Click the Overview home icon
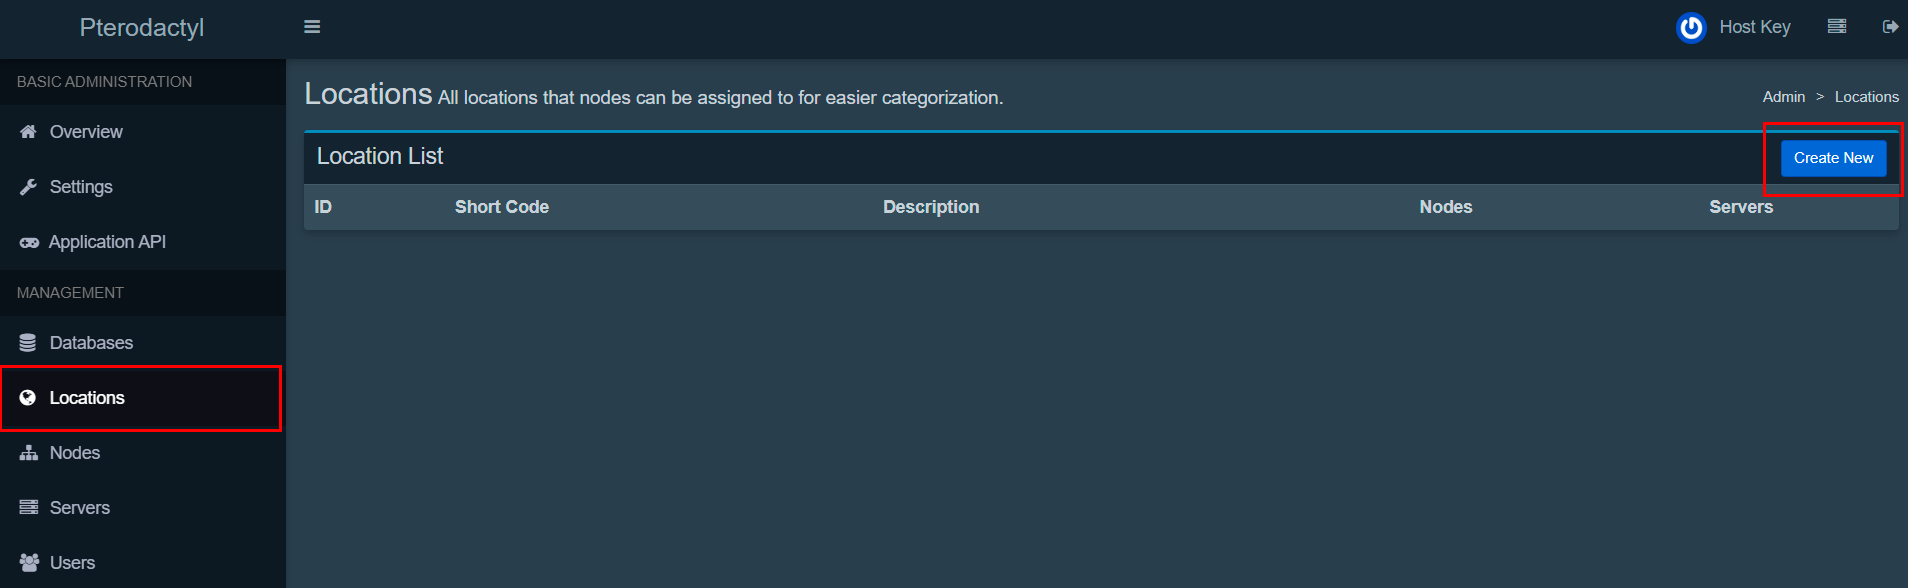The width and height of the screenshot is (1908, 588). pos(28,132)
